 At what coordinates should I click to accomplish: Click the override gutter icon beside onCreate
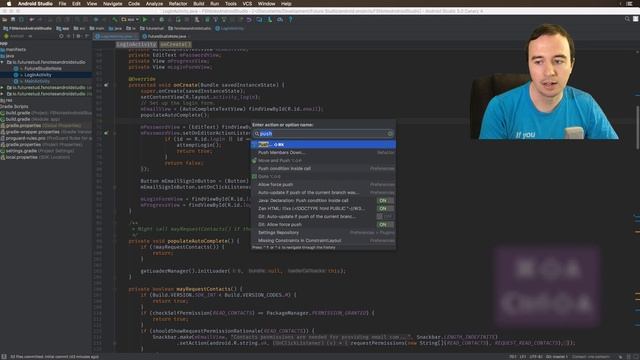[x=106, y=85]
